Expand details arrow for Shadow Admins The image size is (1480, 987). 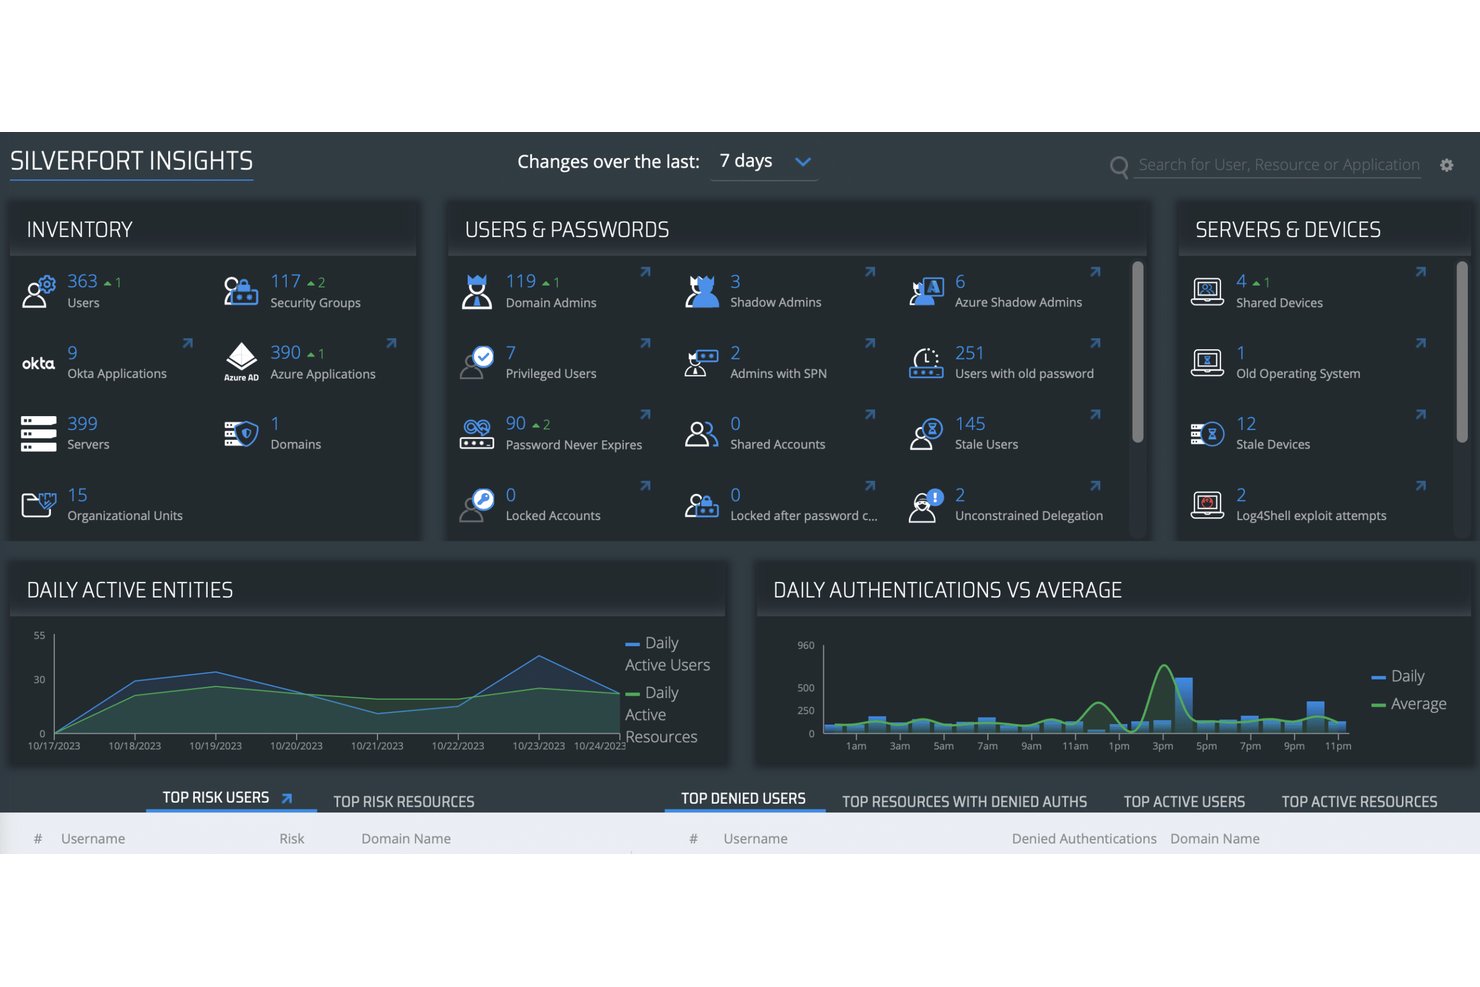click(x=870, y=272)
